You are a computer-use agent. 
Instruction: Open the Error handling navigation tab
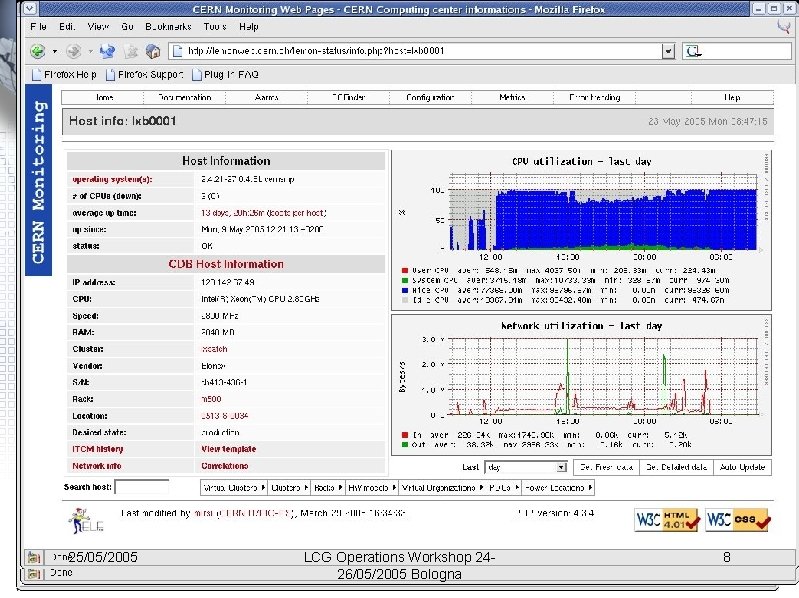(x=595, y=97)
